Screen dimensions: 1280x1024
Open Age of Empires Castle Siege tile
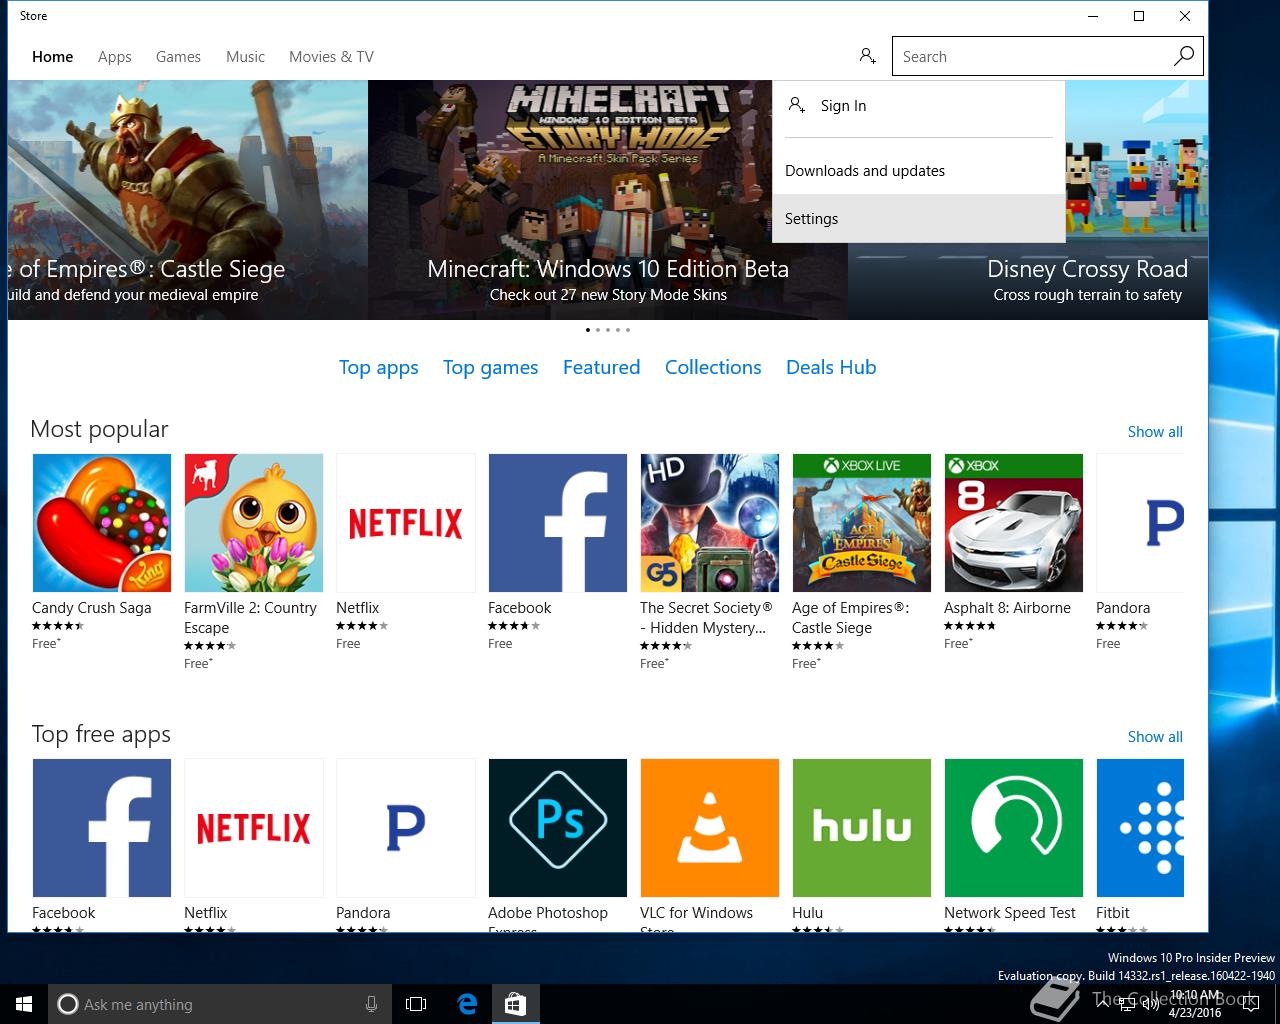pos(862,523)
